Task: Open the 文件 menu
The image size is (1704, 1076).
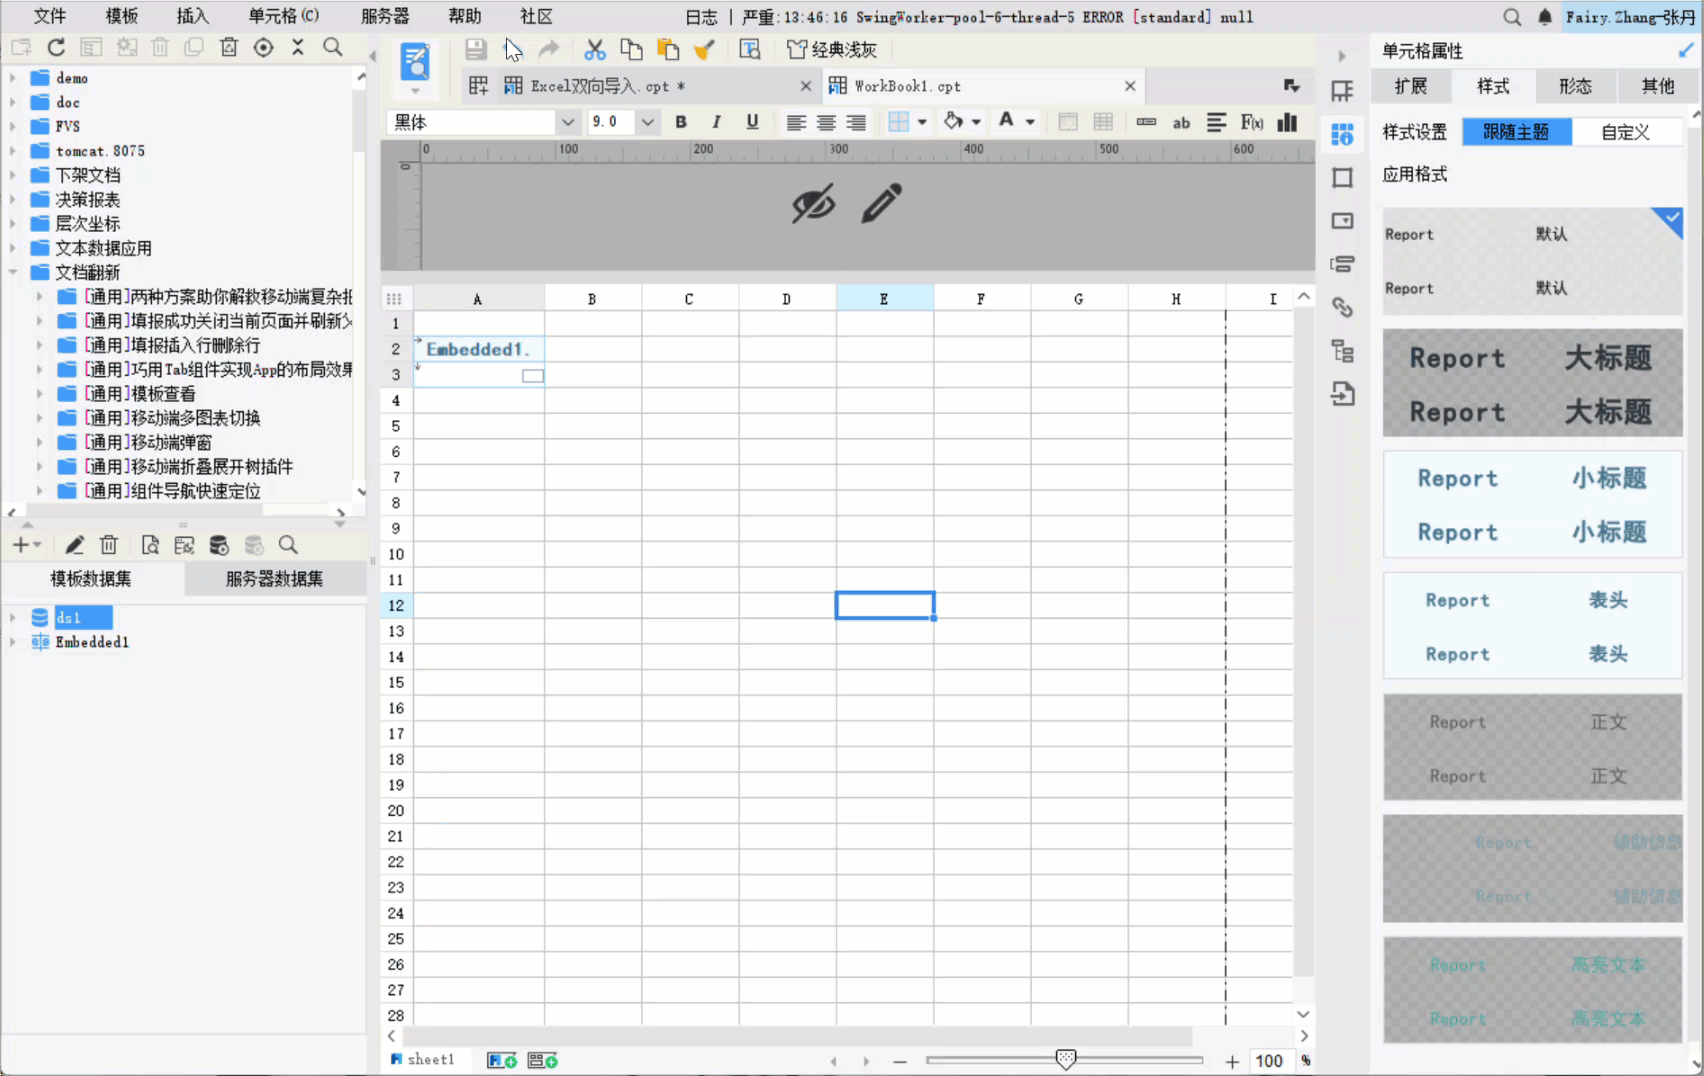Action: [50, 16]
